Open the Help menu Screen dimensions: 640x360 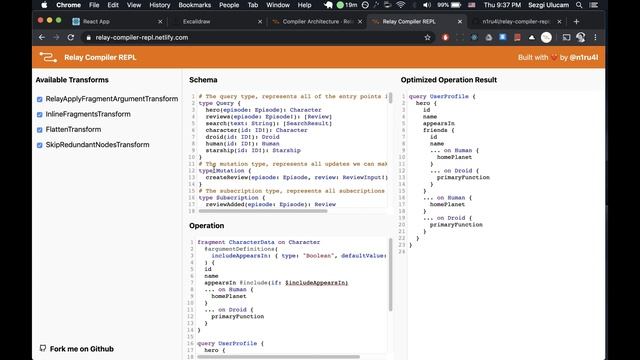304,5
